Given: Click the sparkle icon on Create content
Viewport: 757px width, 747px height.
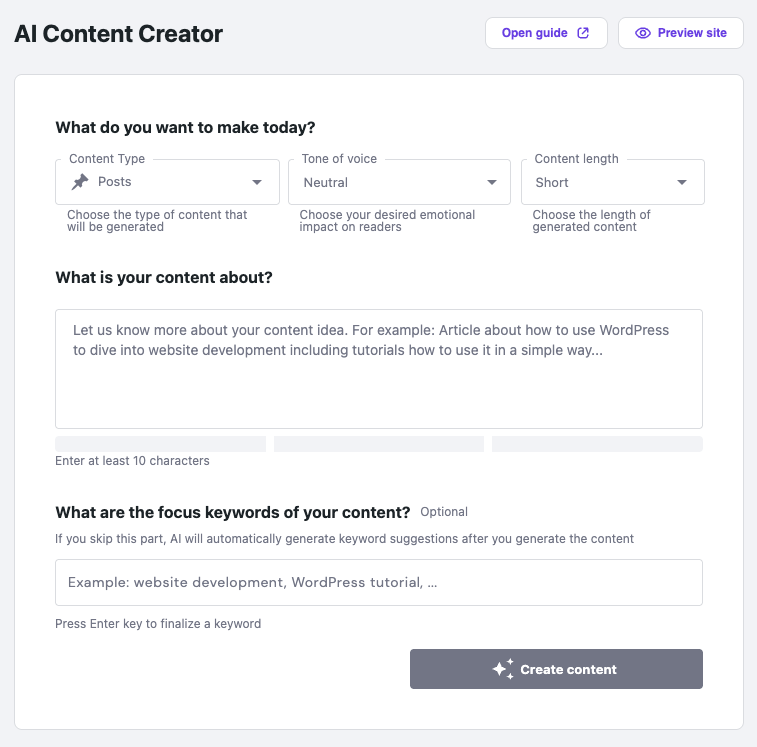Looking at the screenshot, I should tap(502, 669).
